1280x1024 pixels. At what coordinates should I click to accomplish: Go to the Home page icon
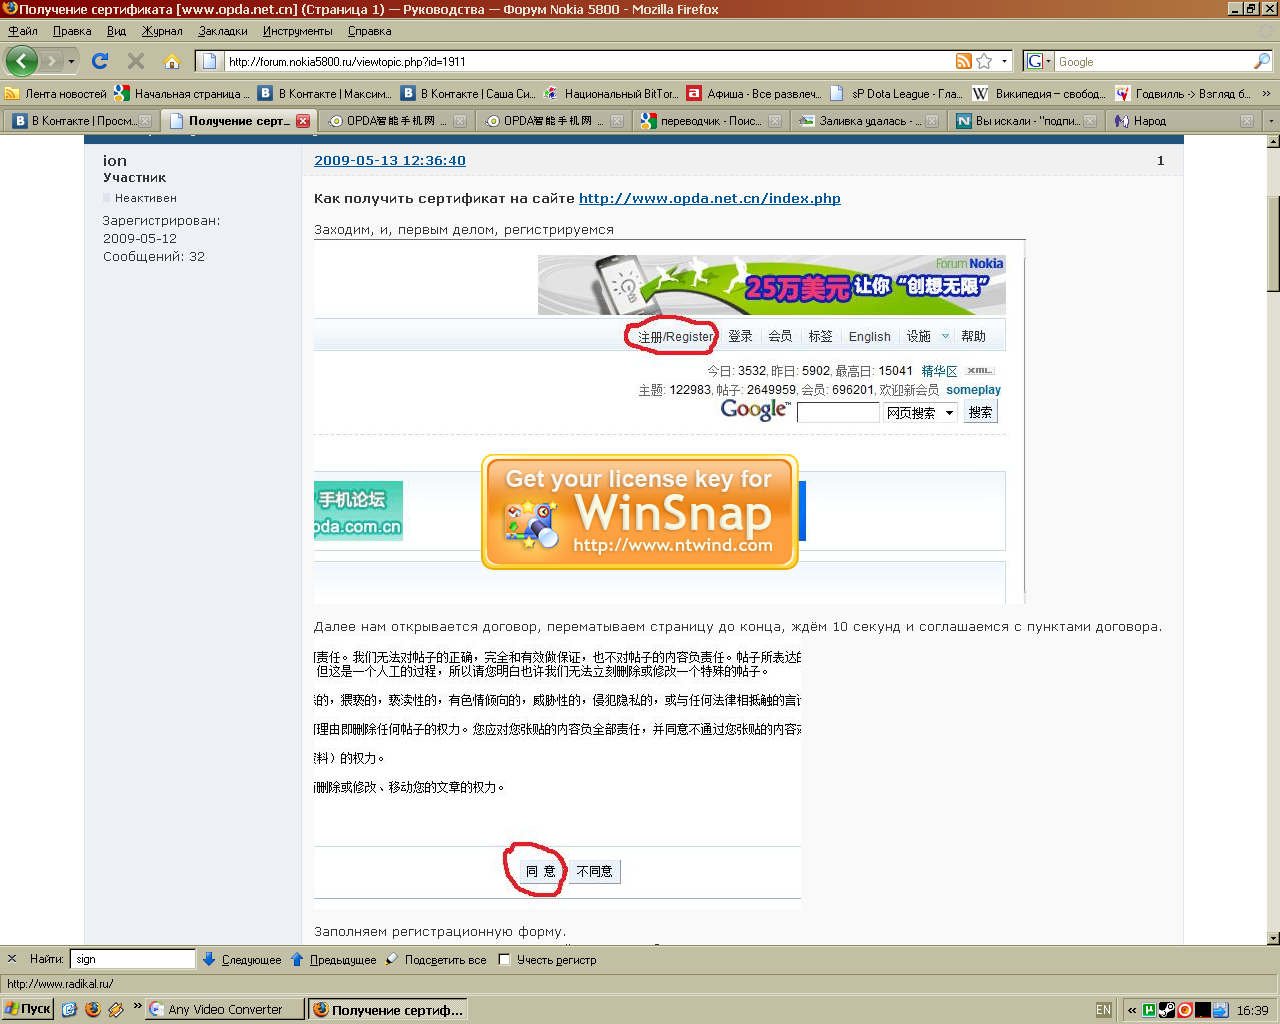172,61
